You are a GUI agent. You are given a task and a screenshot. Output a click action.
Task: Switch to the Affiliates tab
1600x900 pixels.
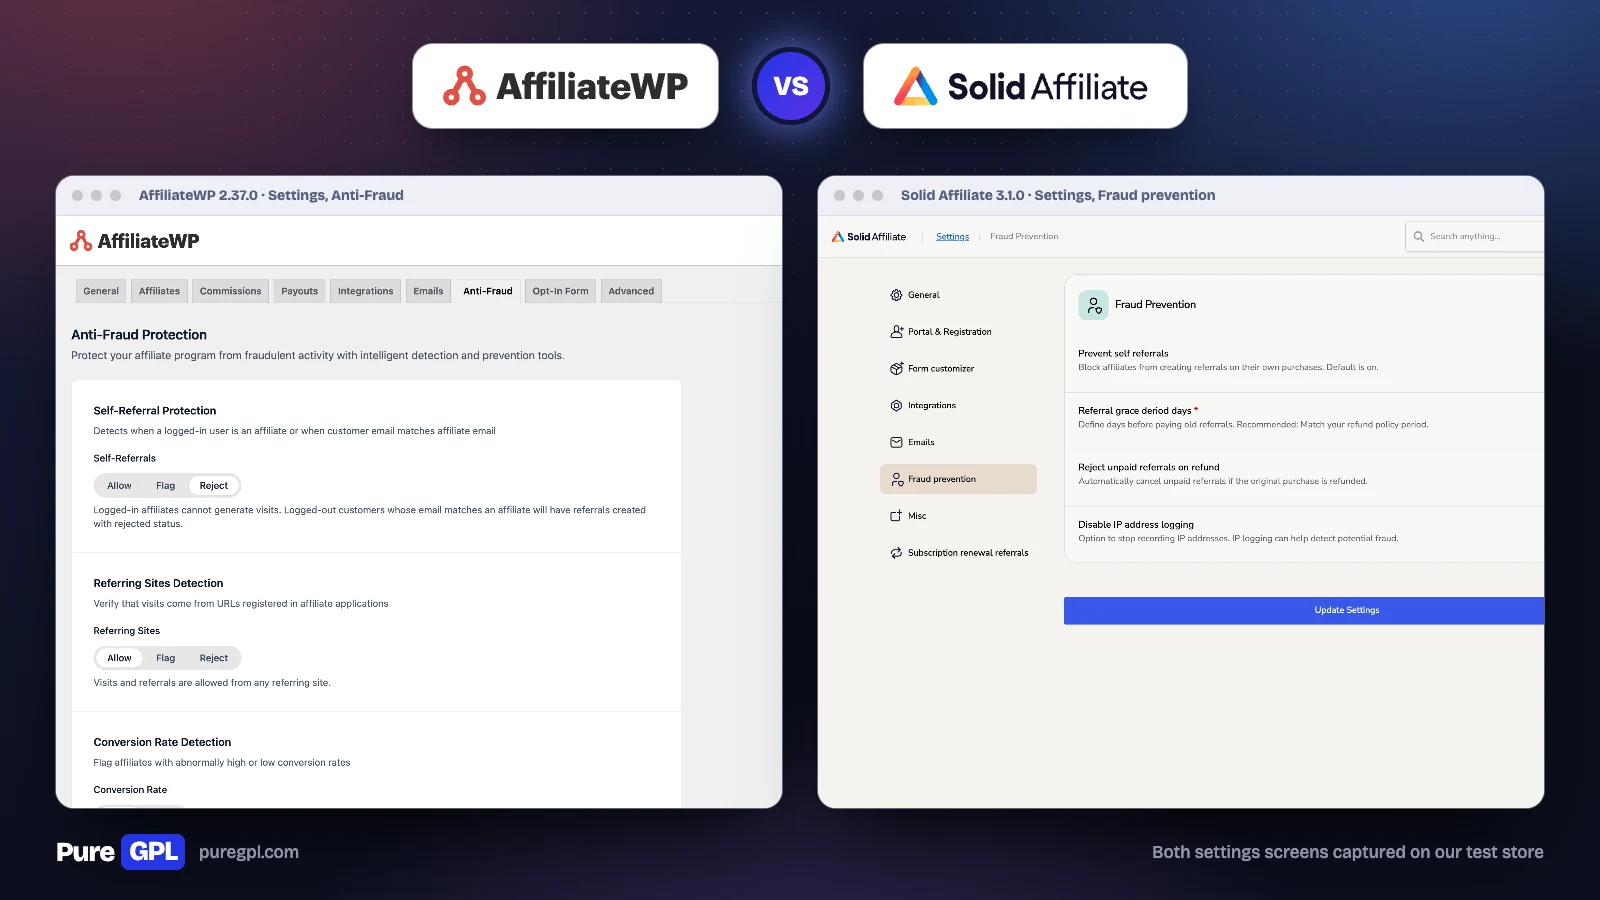pyautogui.click(x=159, y=291)
